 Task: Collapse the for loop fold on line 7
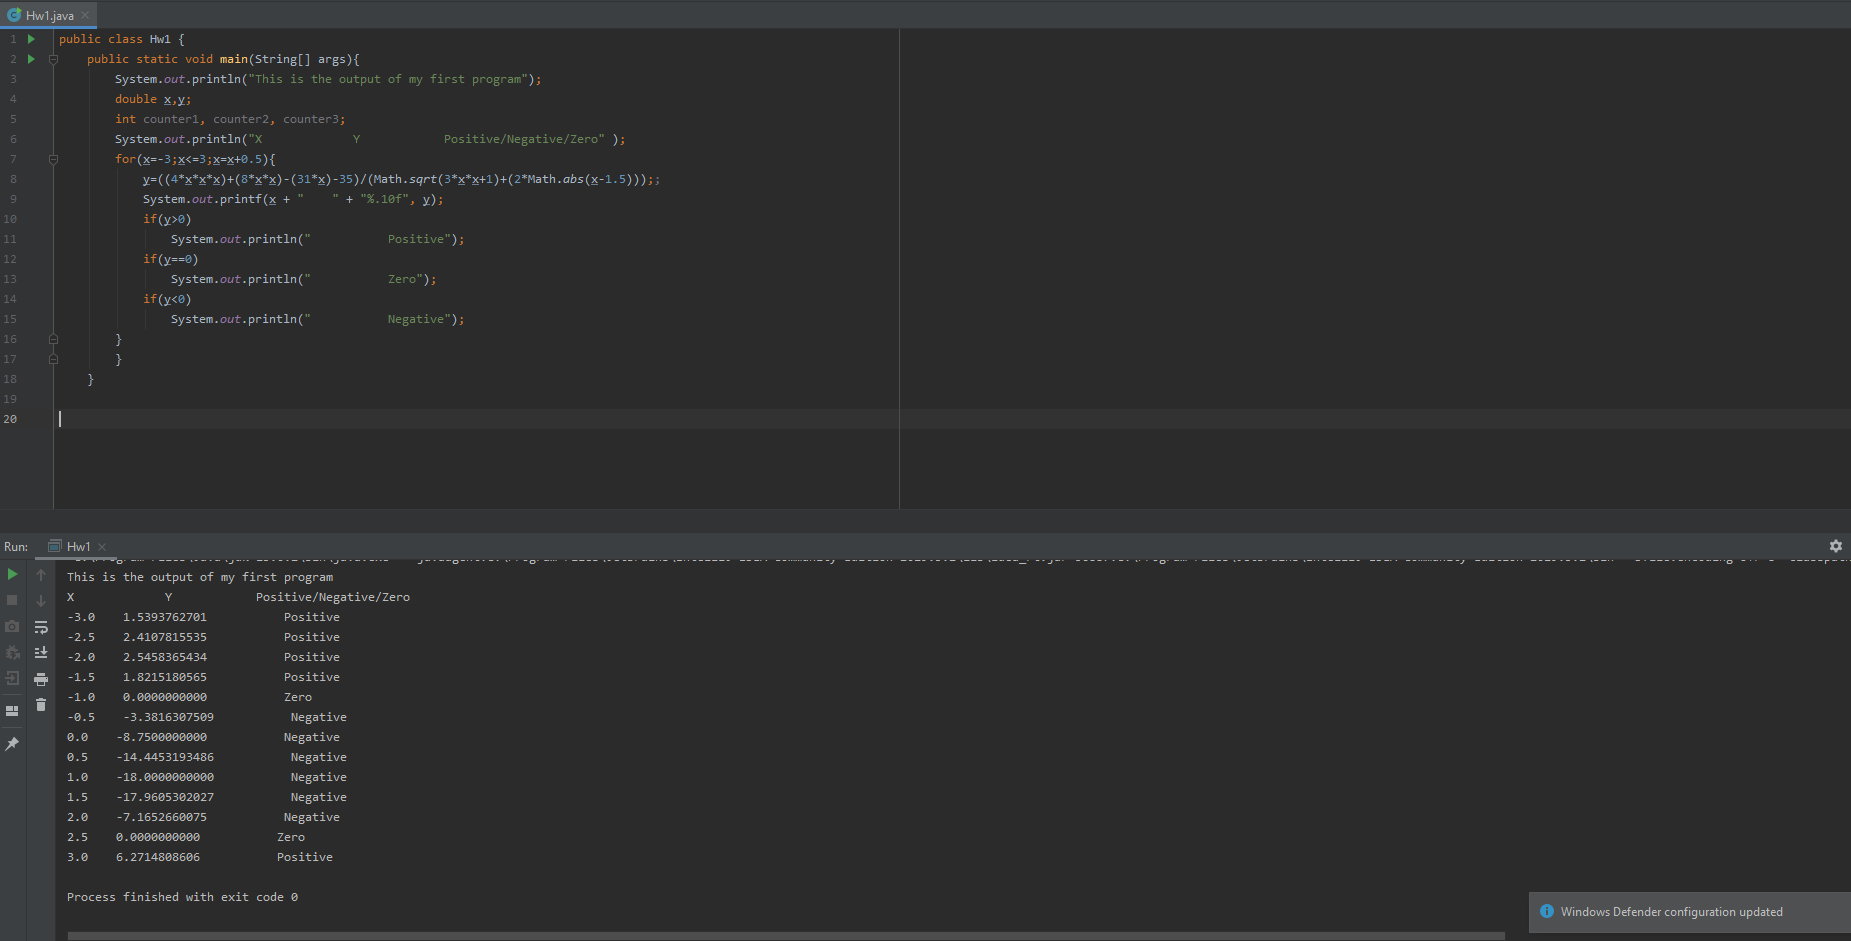[54, 159]
